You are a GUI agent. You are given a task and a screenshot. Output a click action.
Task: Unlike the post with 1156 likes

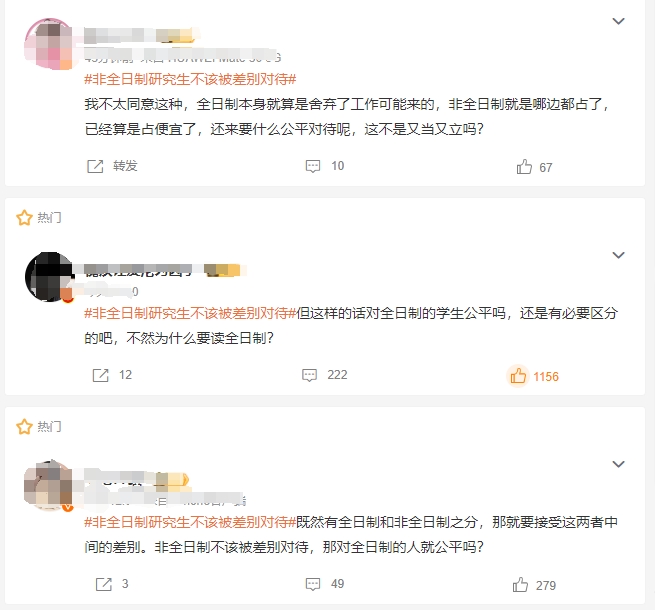tap(518, 376)
